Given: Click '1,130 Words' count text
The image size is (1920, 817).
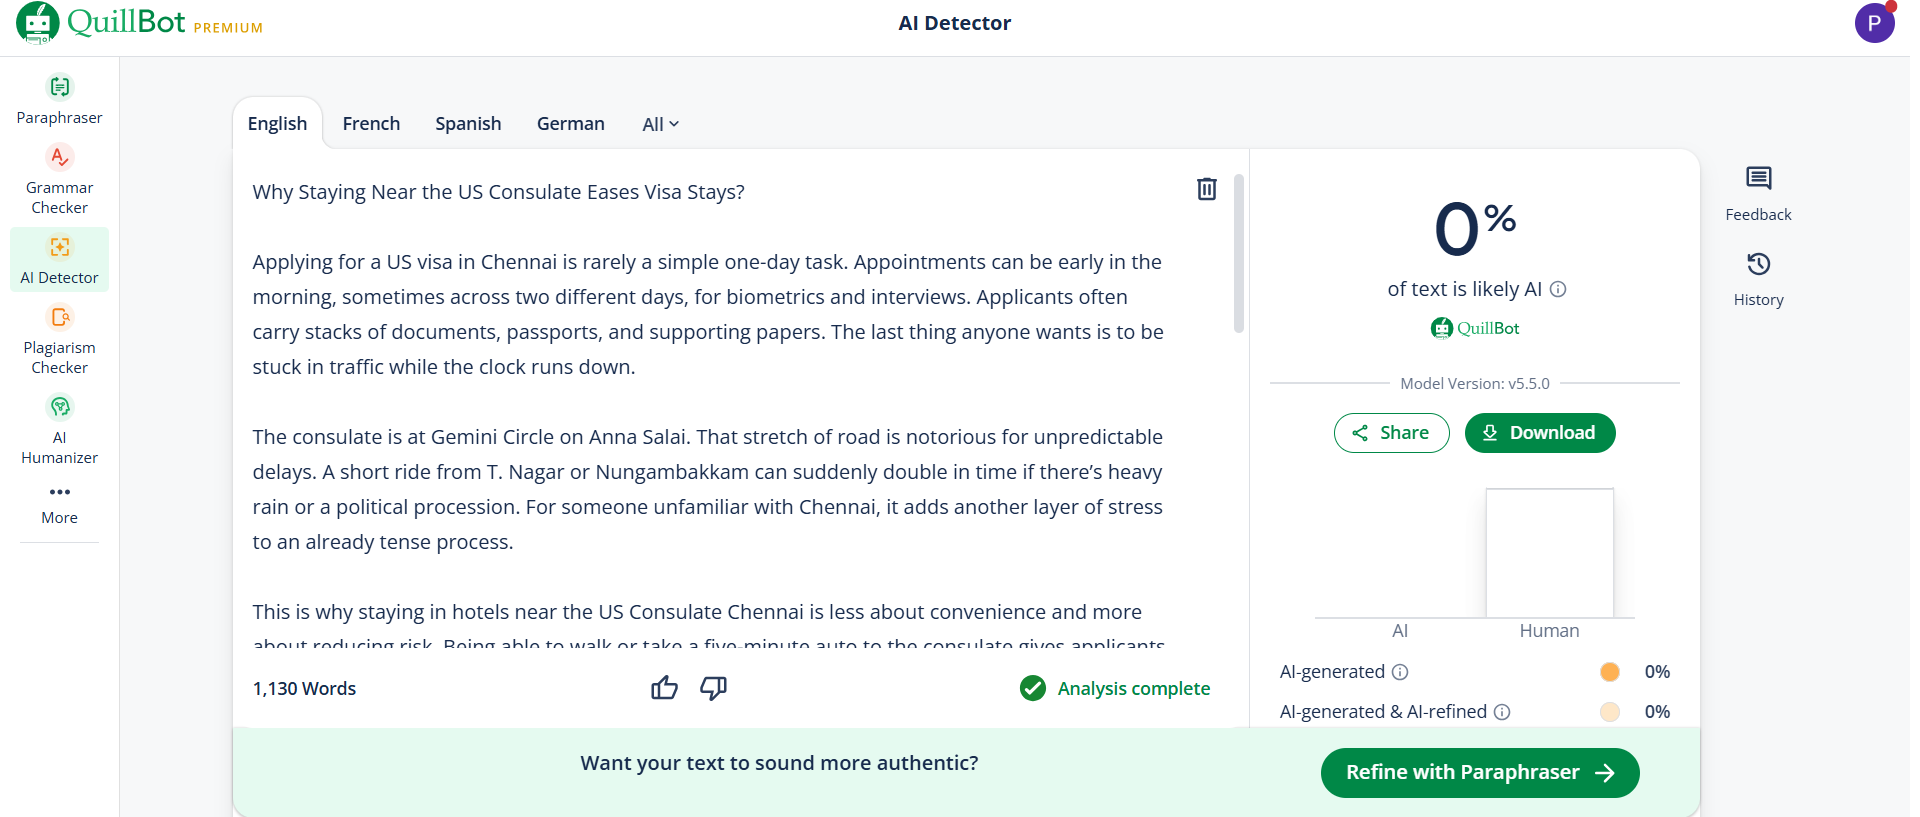Looking at the screenshot, I should coord(304,688).
